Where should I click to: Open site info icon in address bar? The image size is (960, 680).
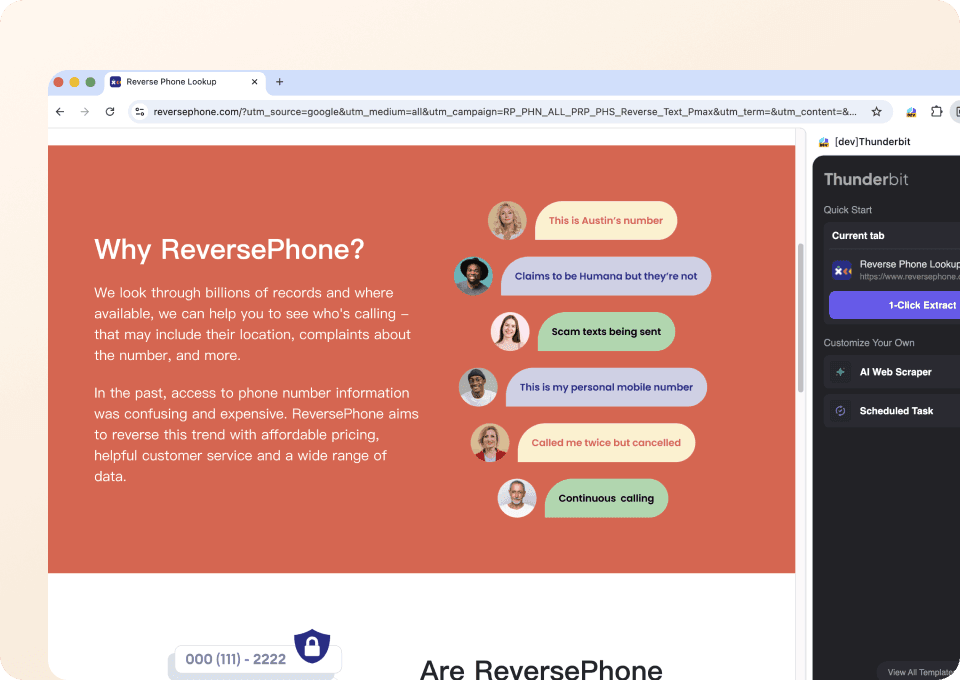point(140,111)
